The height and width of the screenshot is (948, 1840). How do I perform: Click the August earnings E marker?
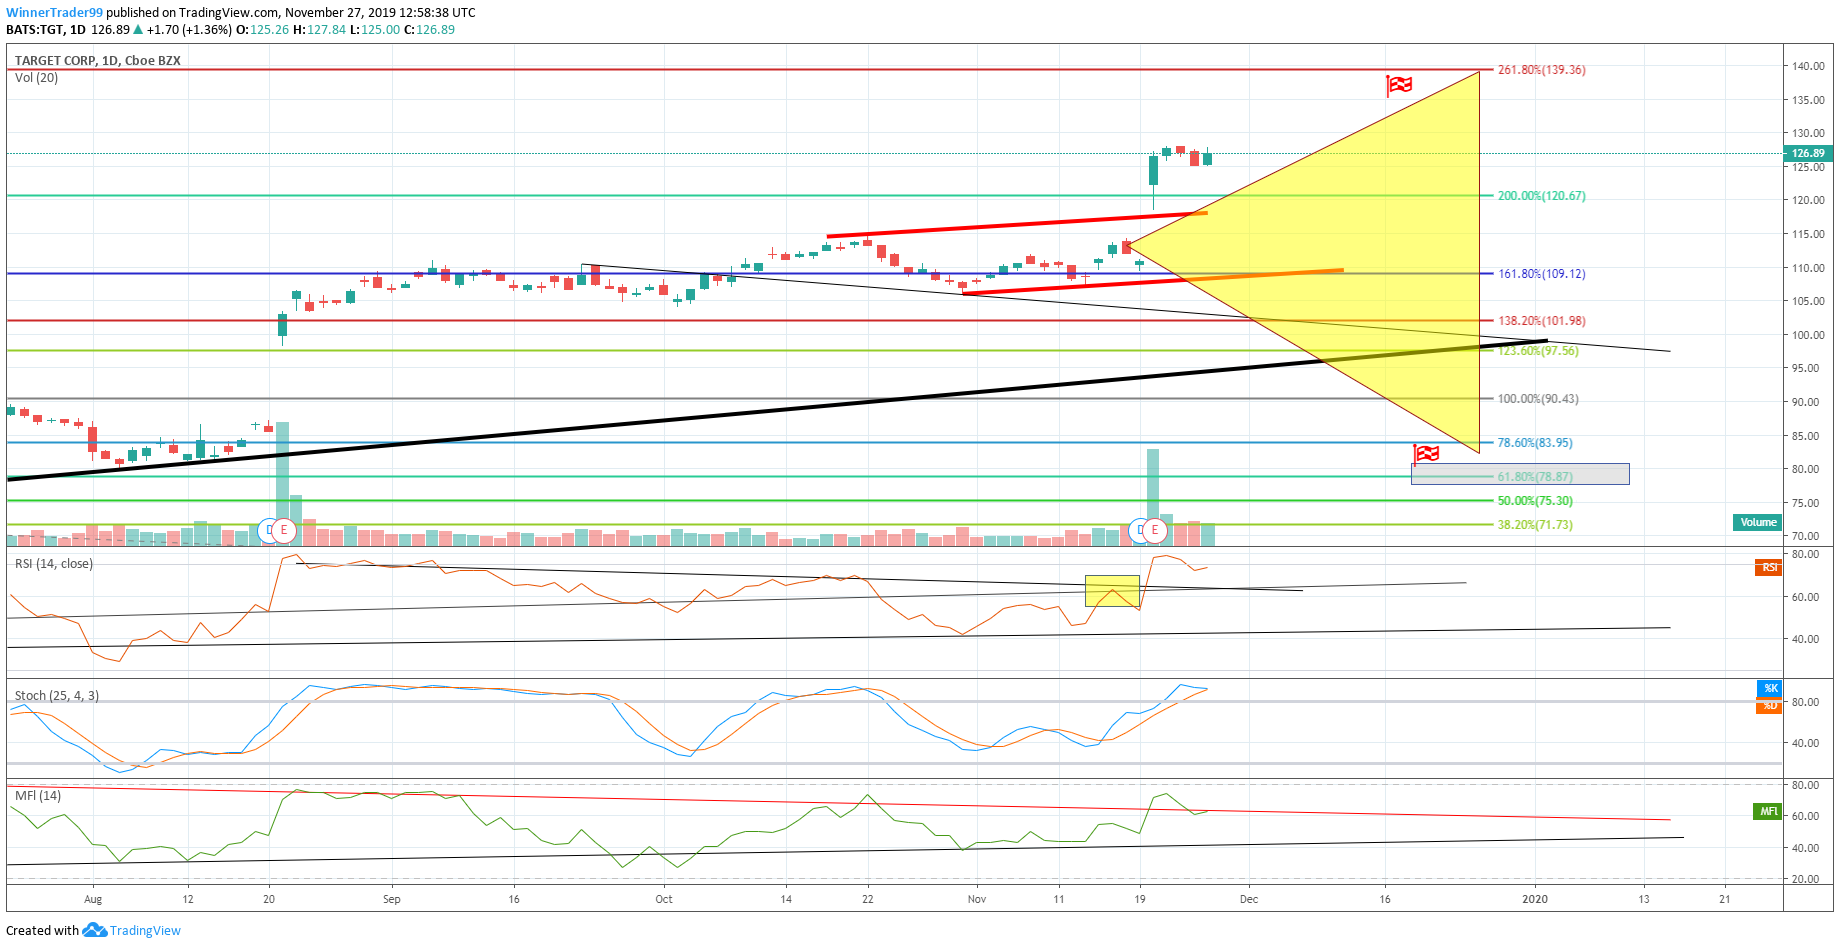click(x=284, y=530)
